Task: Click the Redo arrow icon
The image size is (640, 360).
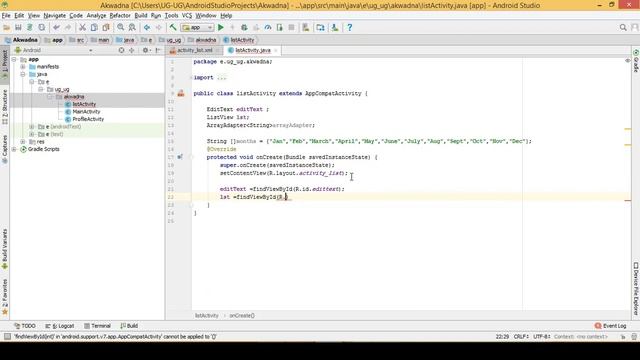Action: 68,28
